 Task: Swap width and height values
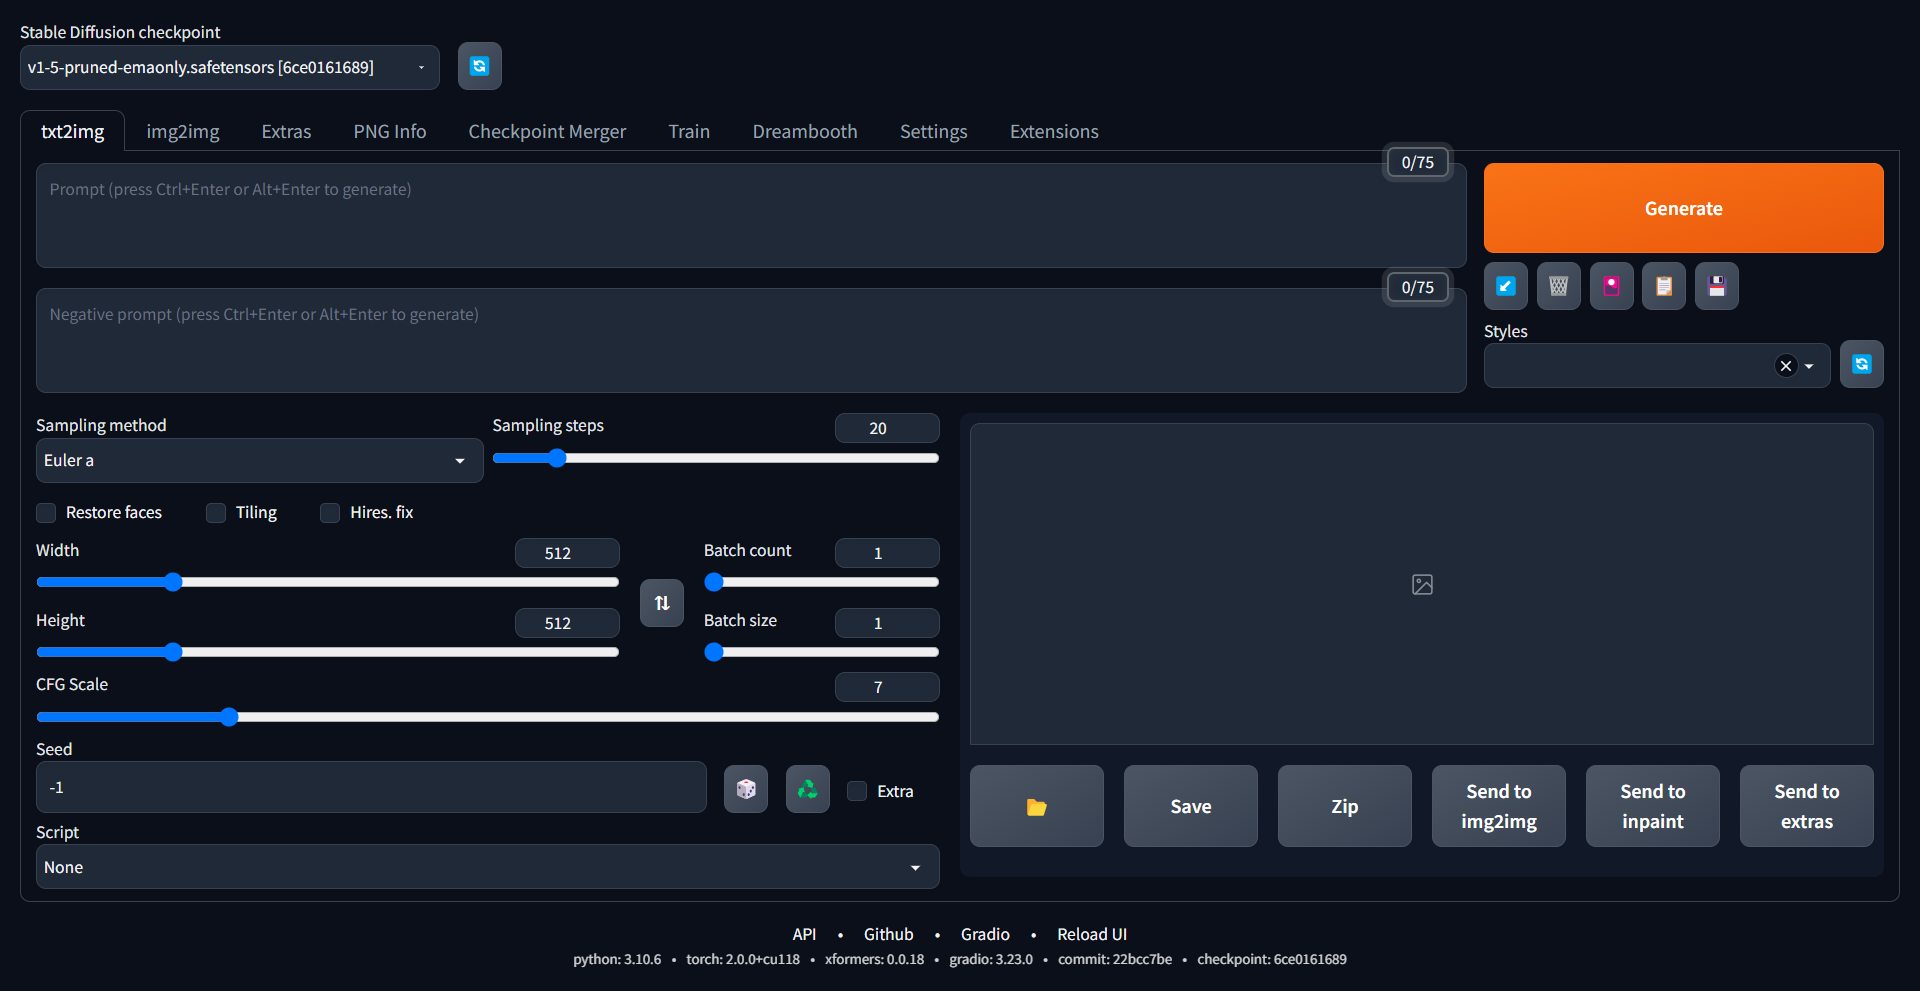[661, 602]
